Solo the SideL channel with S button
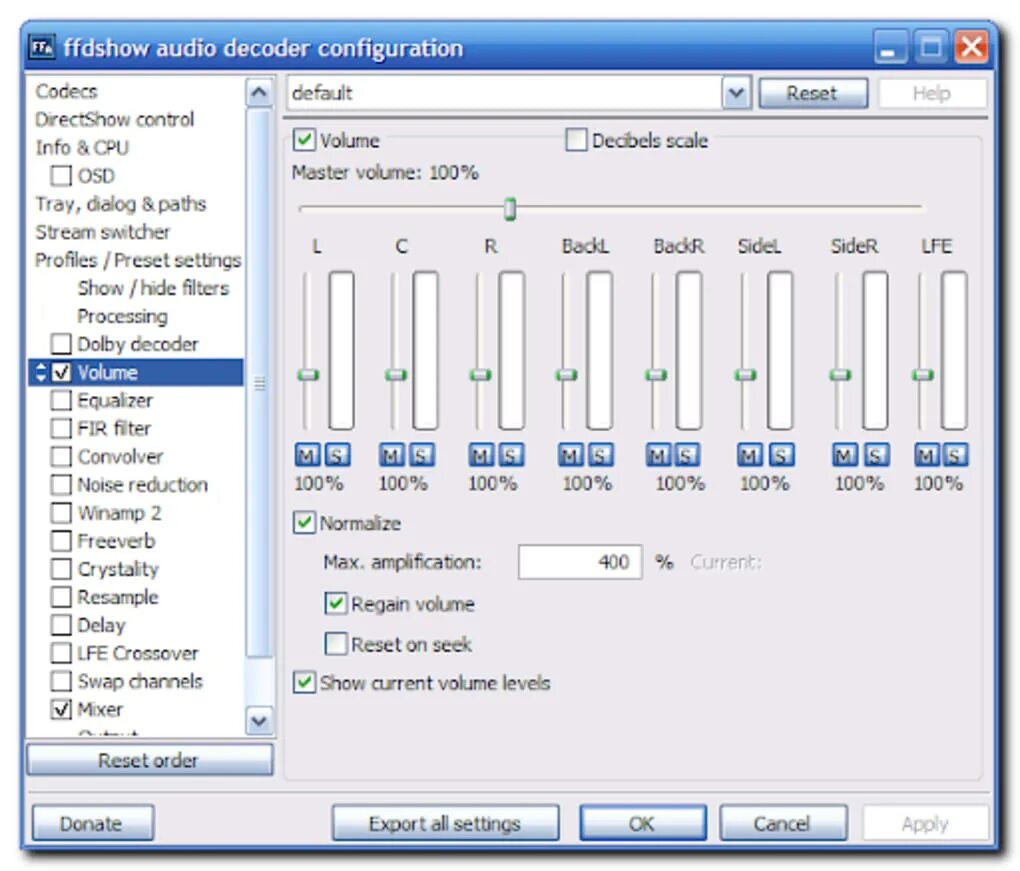Screen dimensions: 1020x871 [781, 455]
